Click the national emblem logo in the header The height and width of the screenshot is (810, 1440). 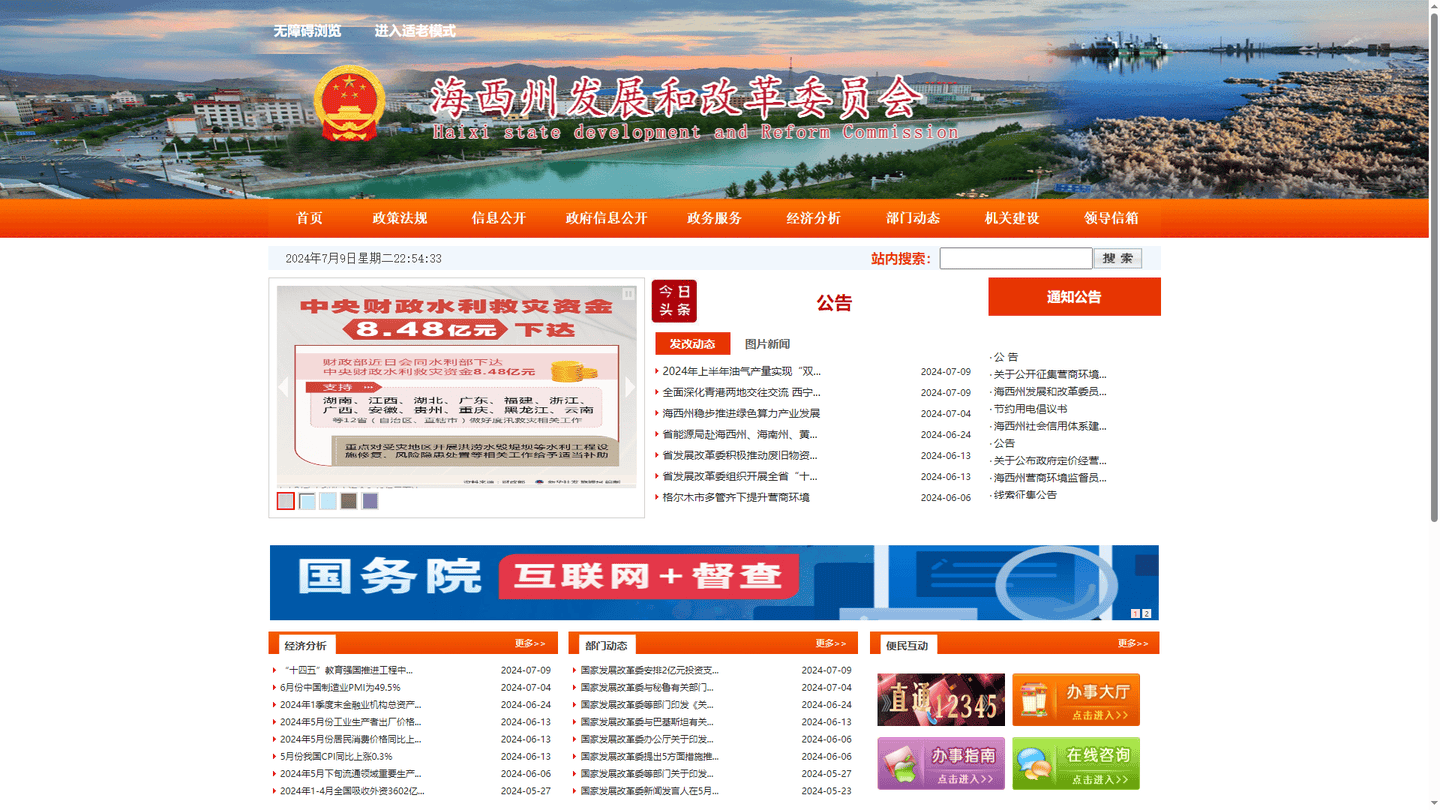[349, 104]
